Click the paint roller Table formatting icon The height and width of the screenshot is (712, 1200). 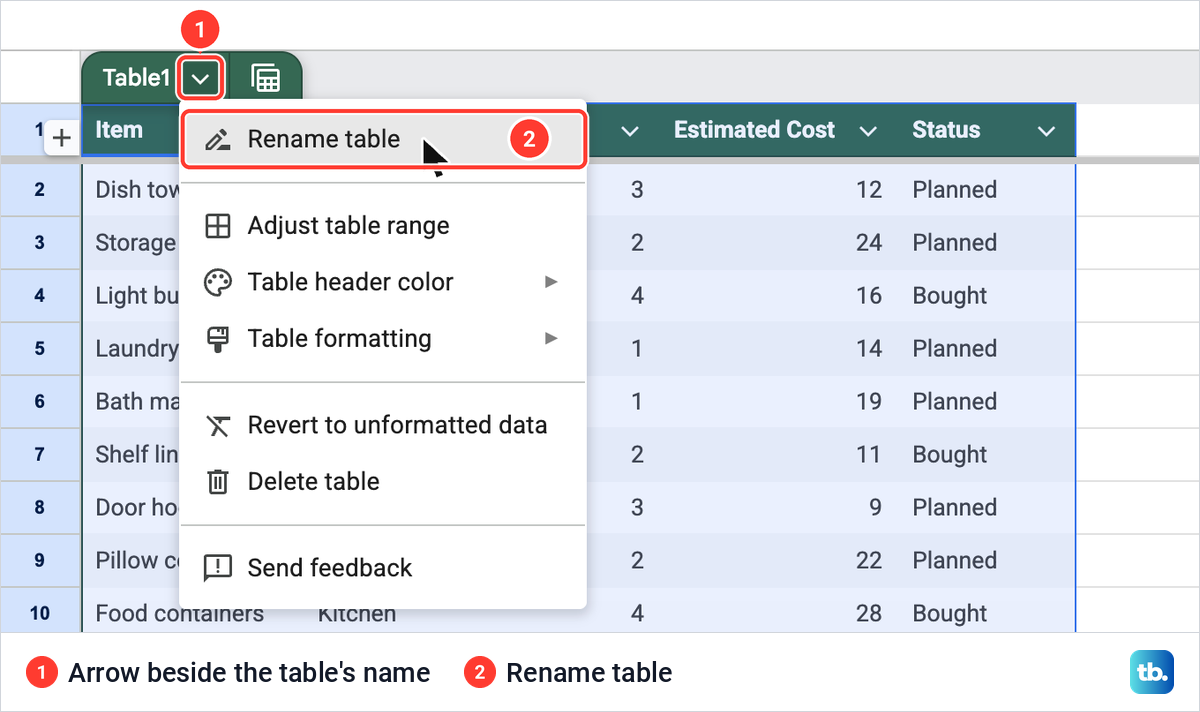(217, 339)
